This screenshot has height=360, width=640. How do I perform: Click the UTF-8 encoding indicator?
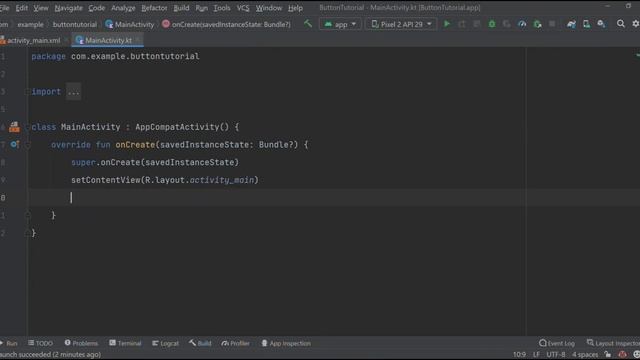pos(556,354)
